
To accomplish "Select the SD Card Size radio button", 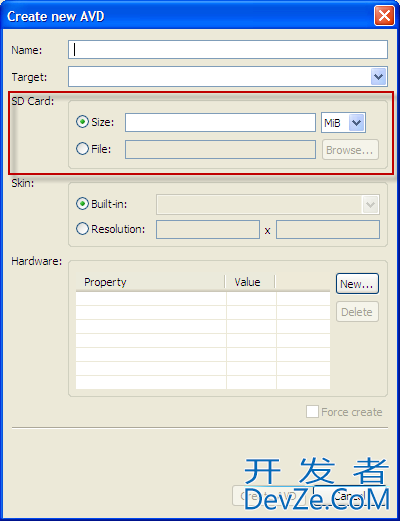I will point(82,122).
